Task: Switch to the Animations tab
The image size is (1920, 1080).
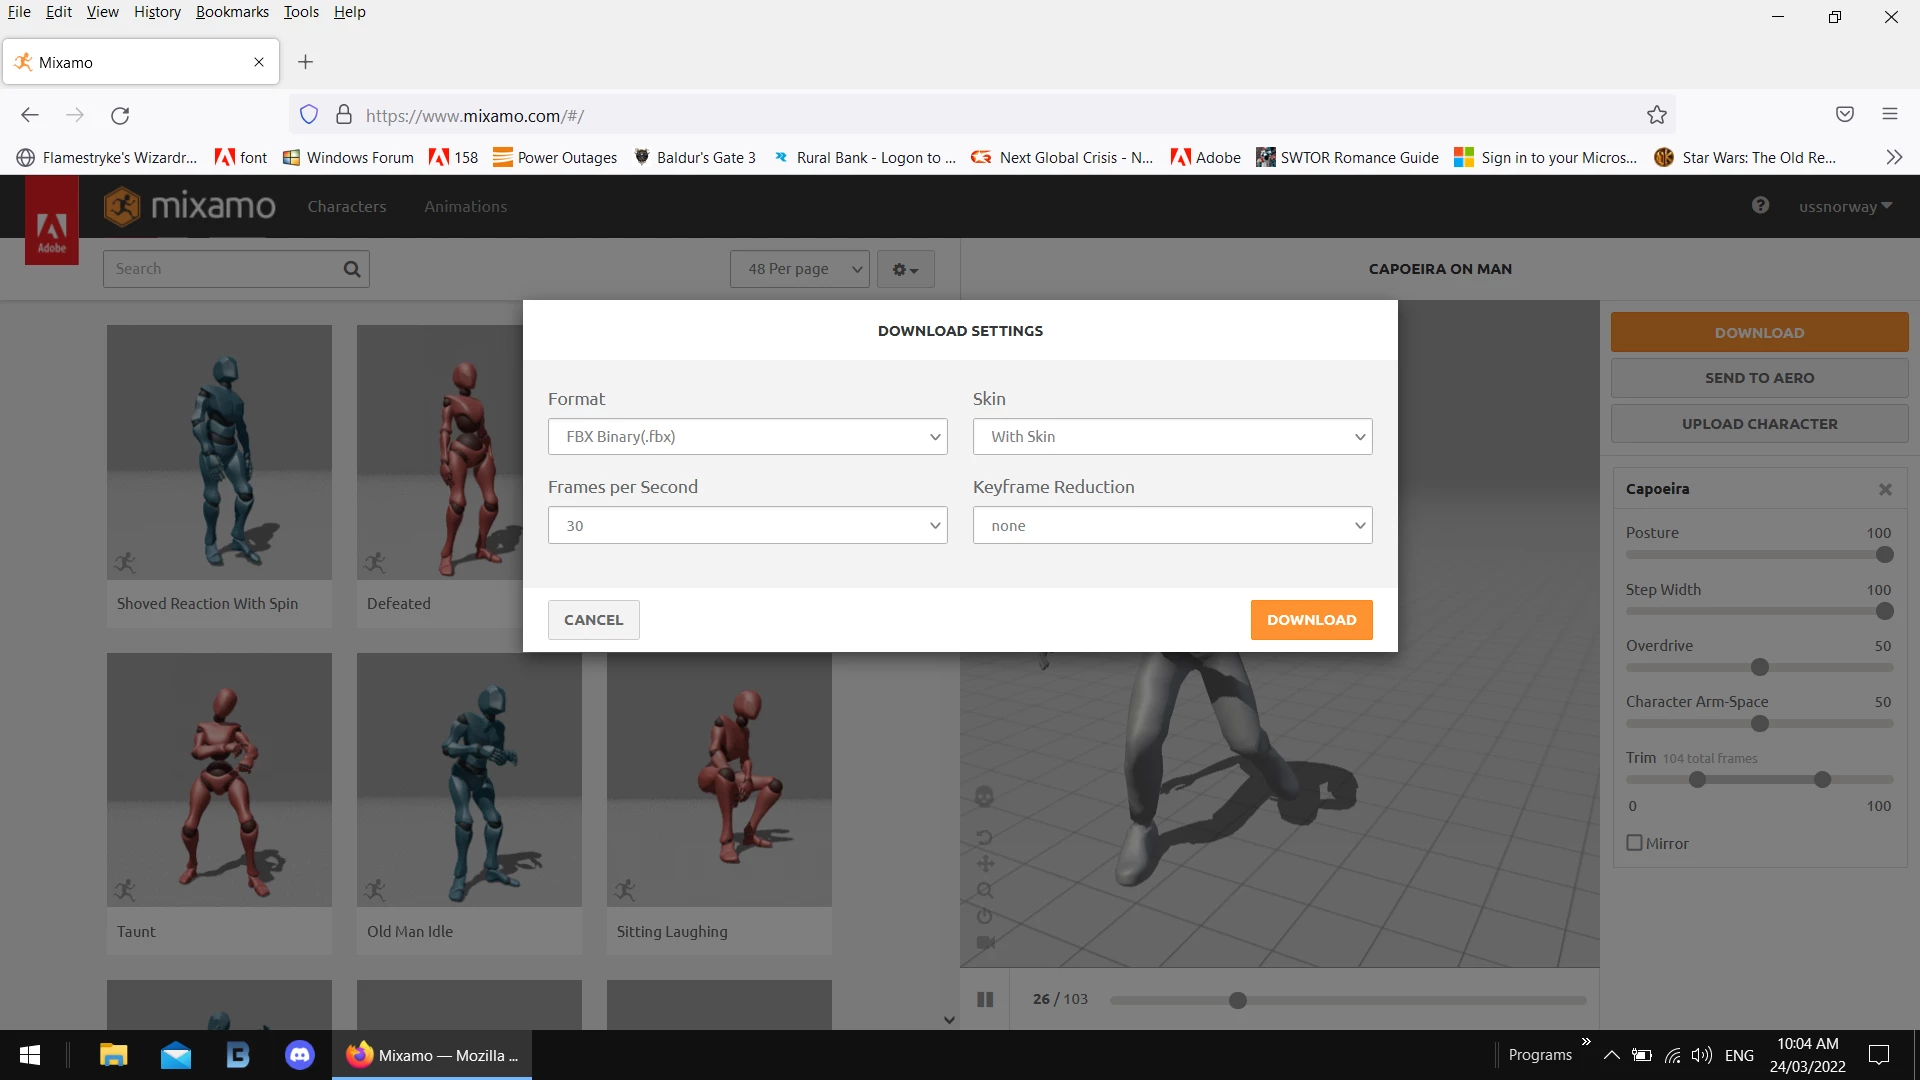Action: pos(465,207)
